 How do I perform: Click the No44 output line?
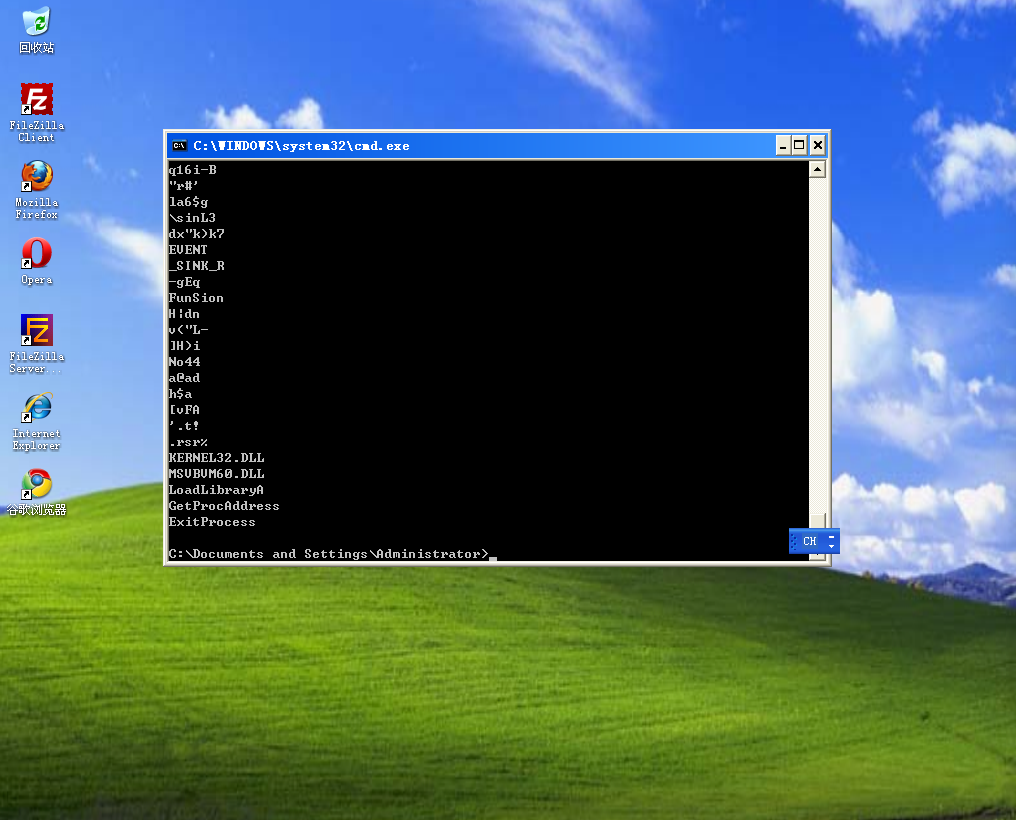184,362
